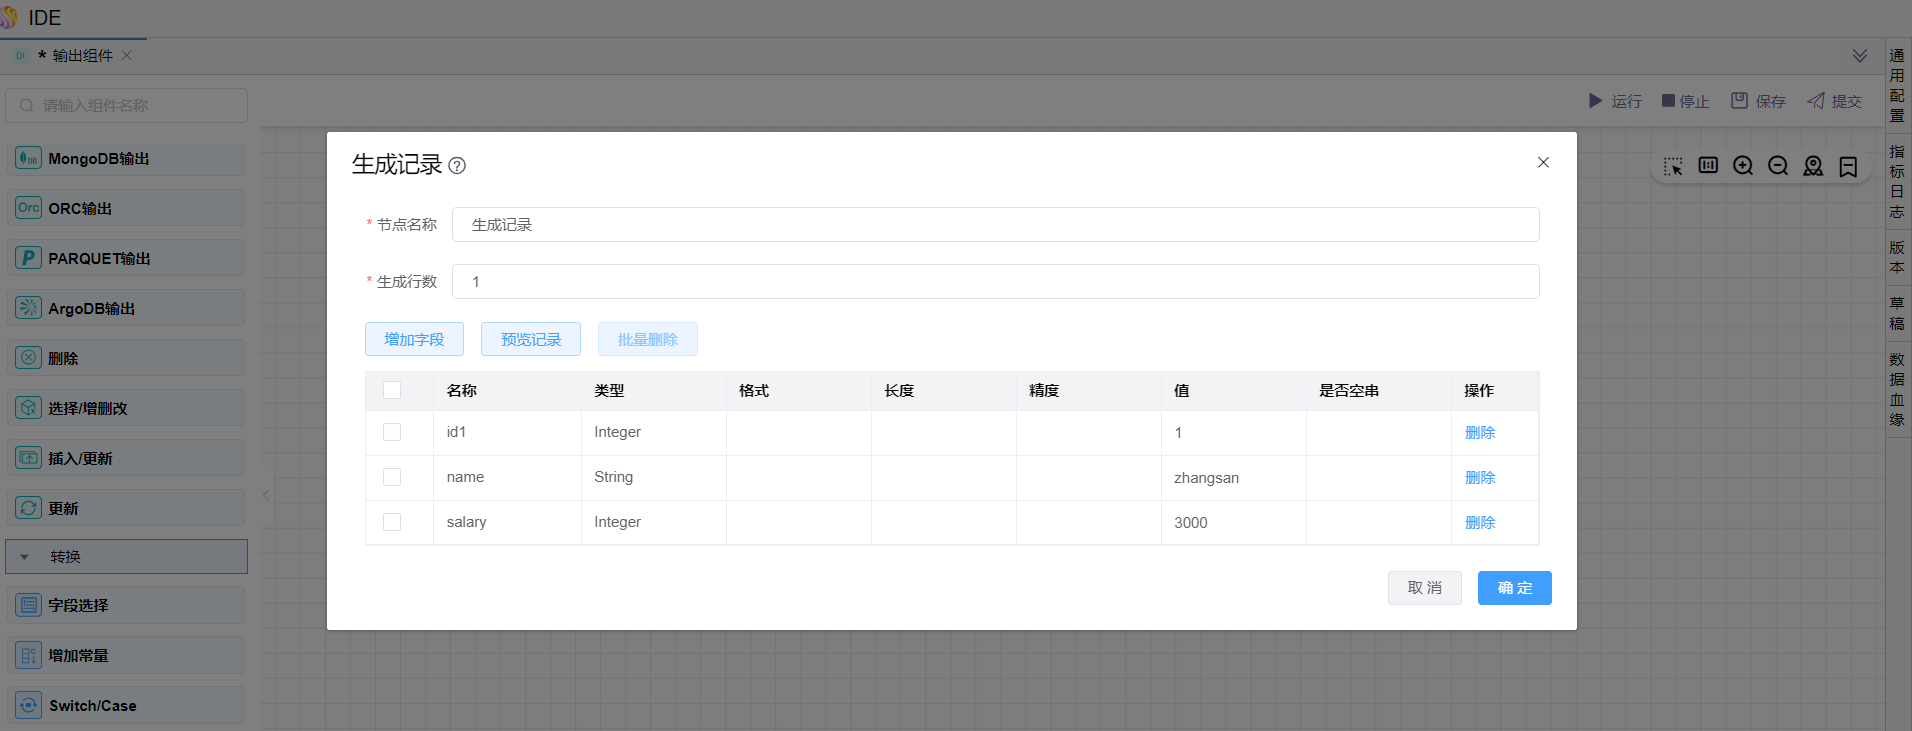Click the 增加字段 button
Image resolution: width=1912 pixels, height=731 pixels.
pyautogui.click(x=414, y=339)
